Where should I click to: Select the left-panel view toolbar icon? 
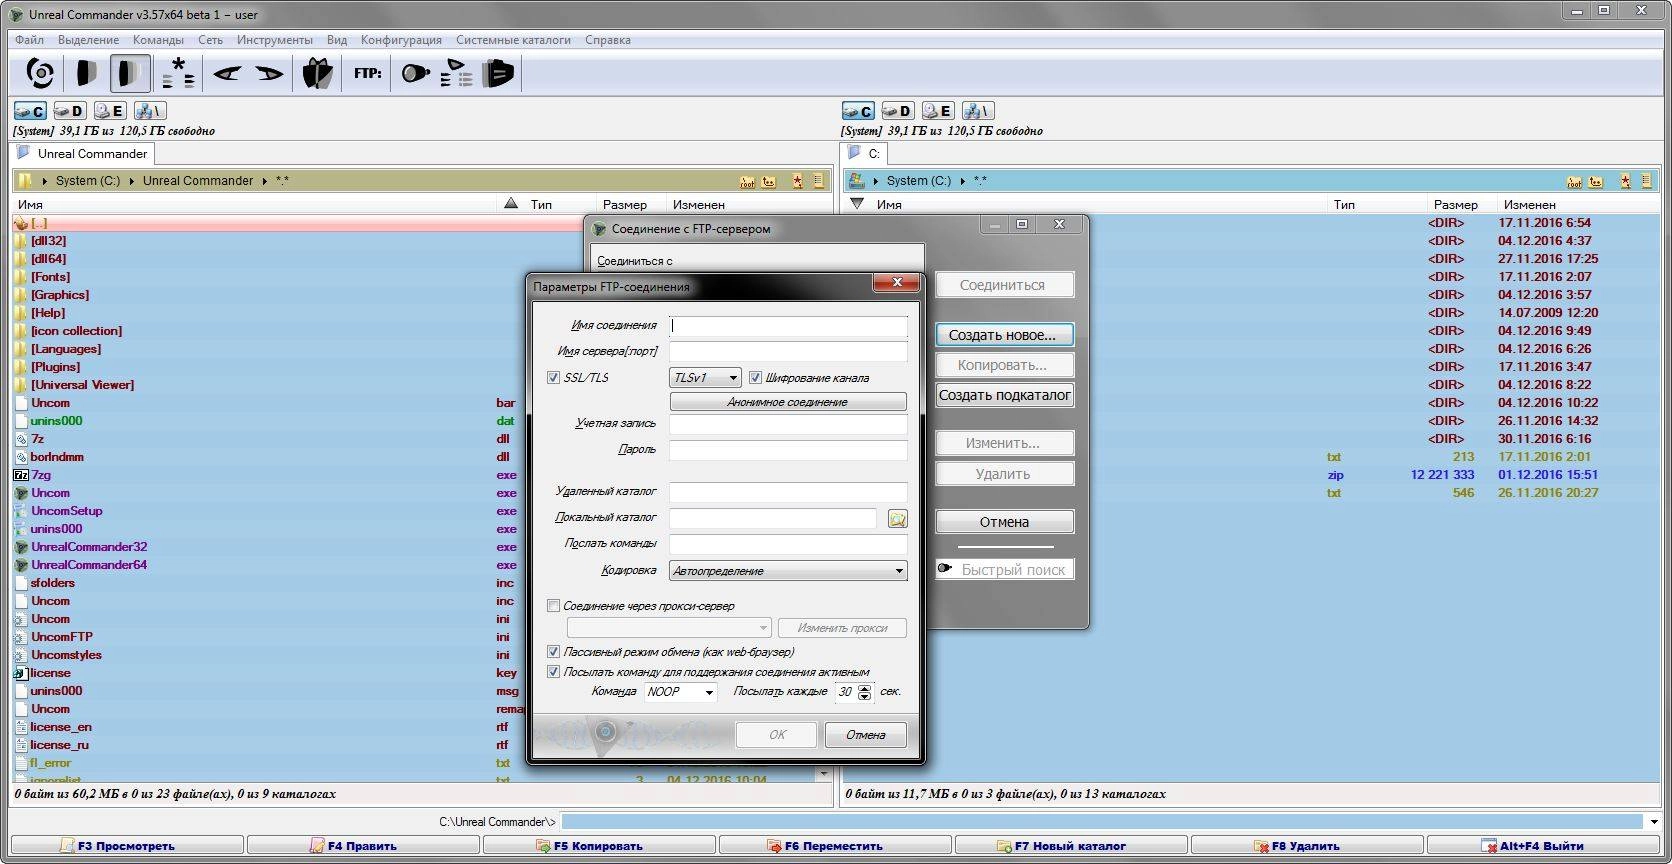pyautogui.click(x=87, y=73)
